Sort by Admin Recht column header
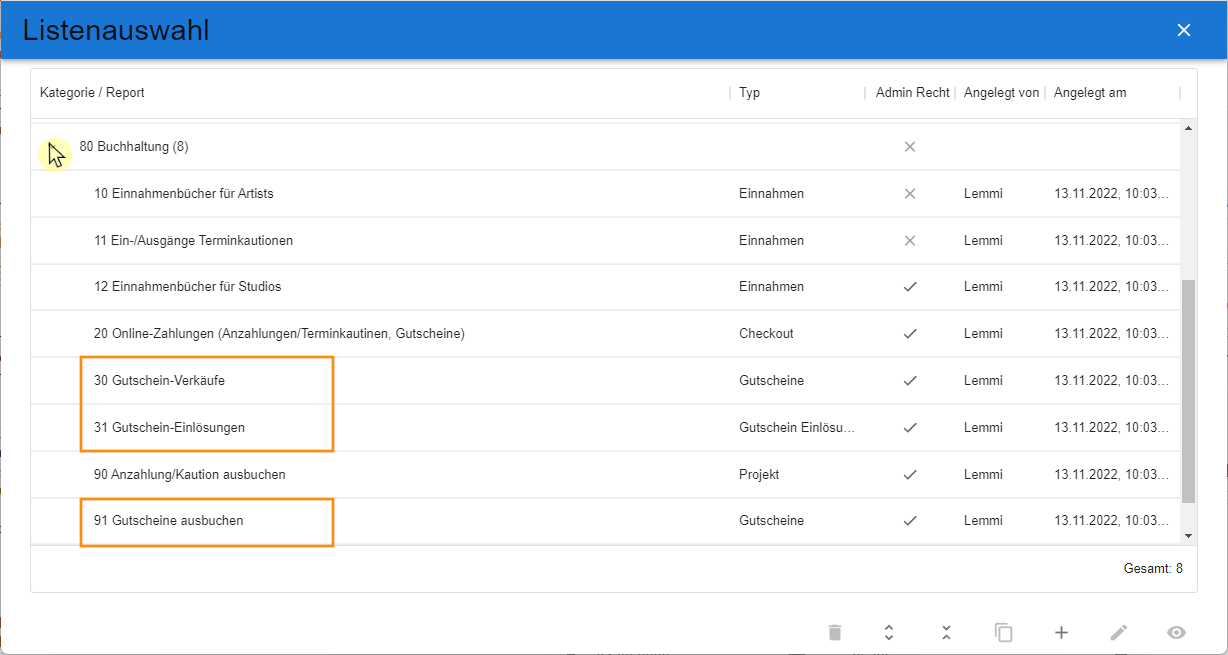Viewport: 1228px width, 655px height. pos(912,92)
